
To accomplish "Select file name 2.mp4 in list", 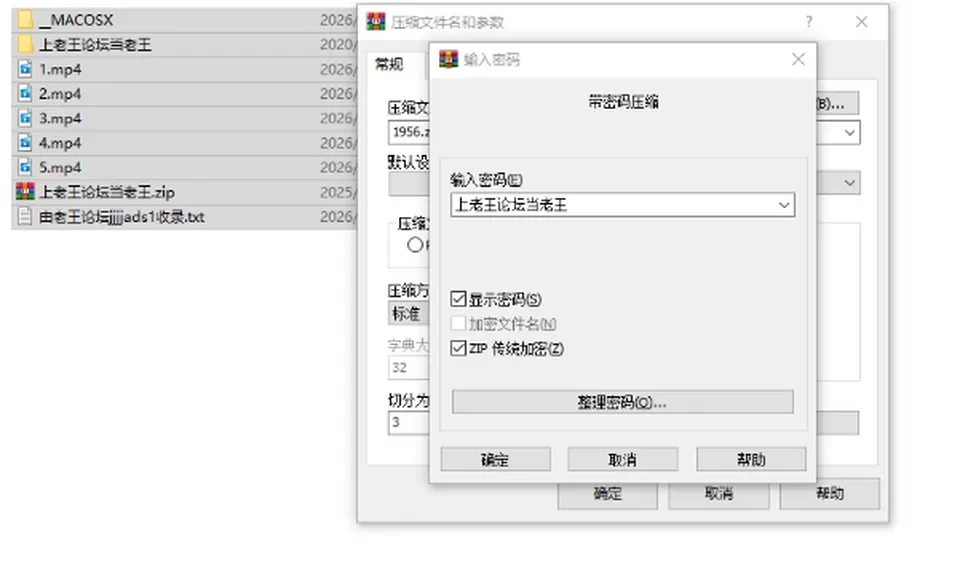I will [x=60, y=94].
